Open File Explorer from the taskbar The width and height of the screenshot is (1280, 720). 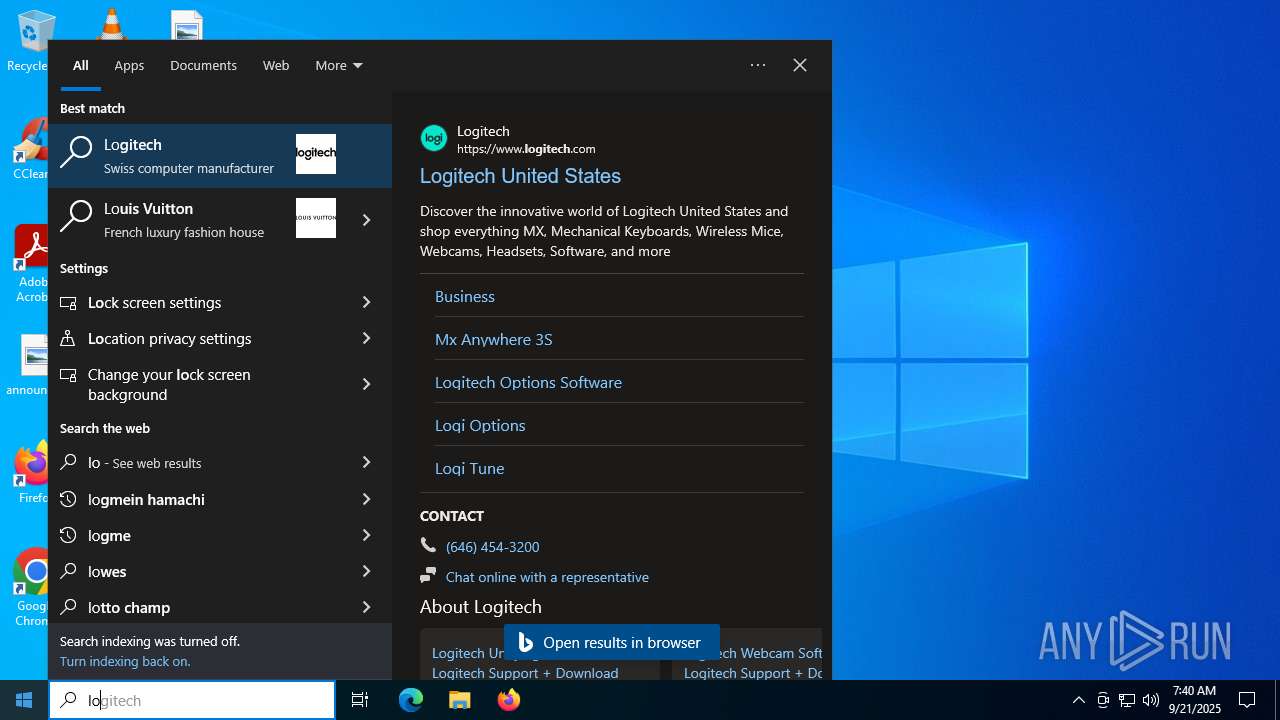click(x=459, y=700)
